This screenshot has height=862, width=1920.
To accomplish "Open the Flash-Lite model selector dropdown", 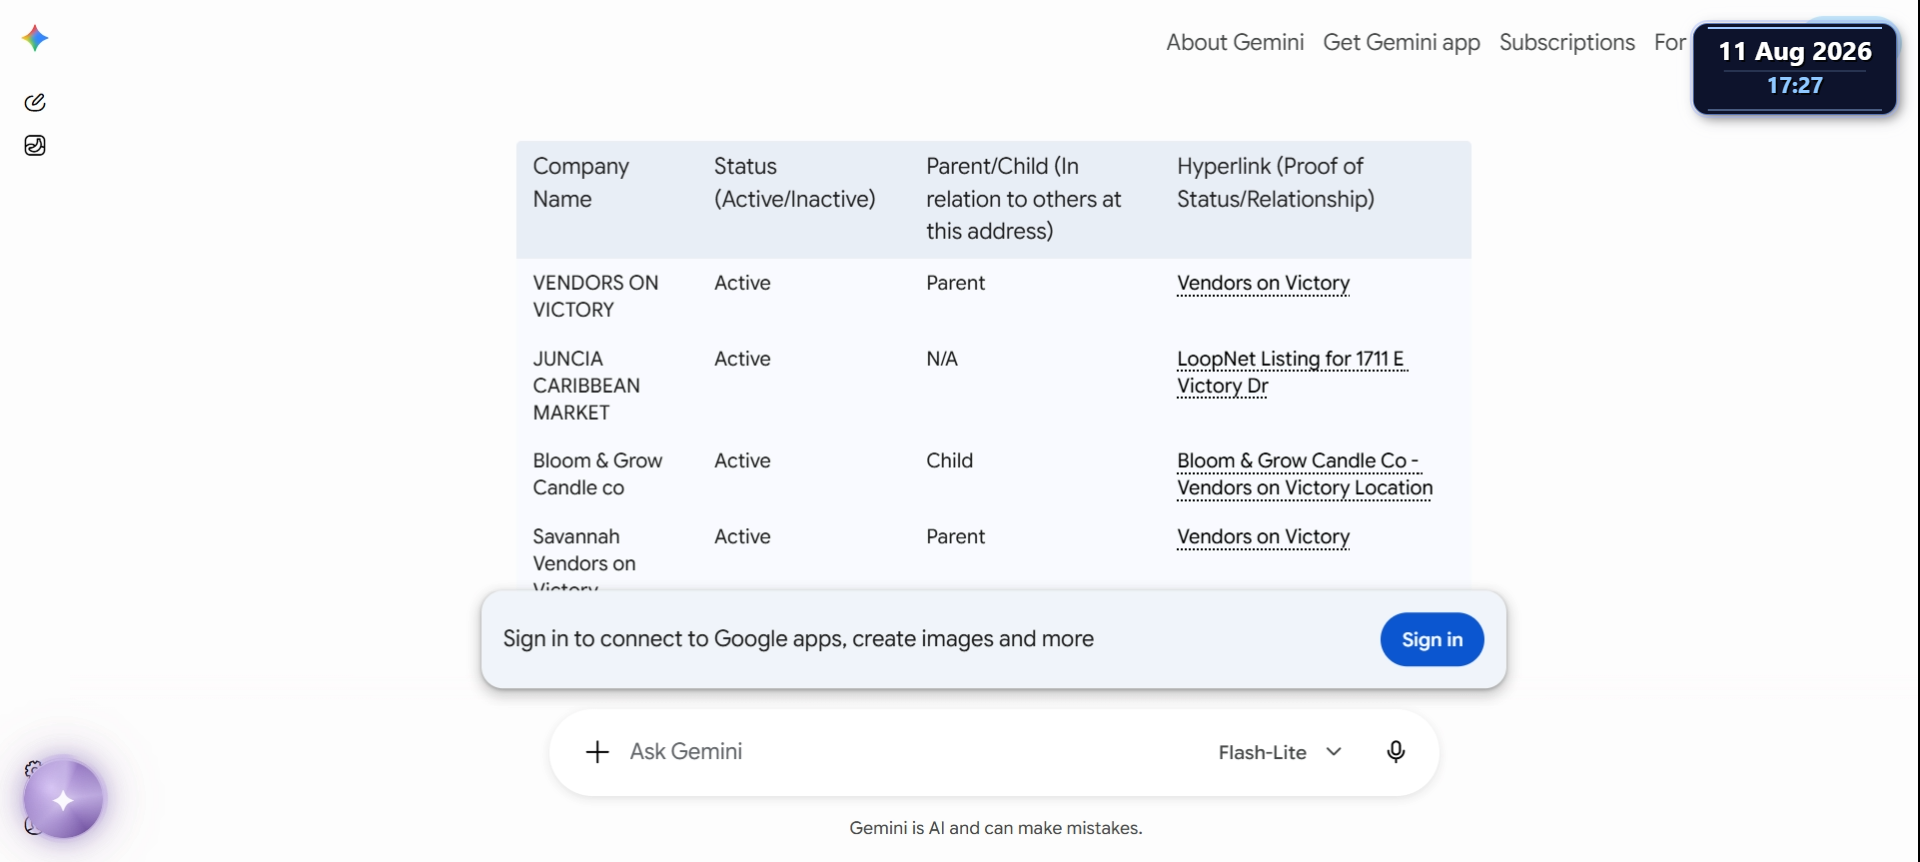I will 1280,752.
